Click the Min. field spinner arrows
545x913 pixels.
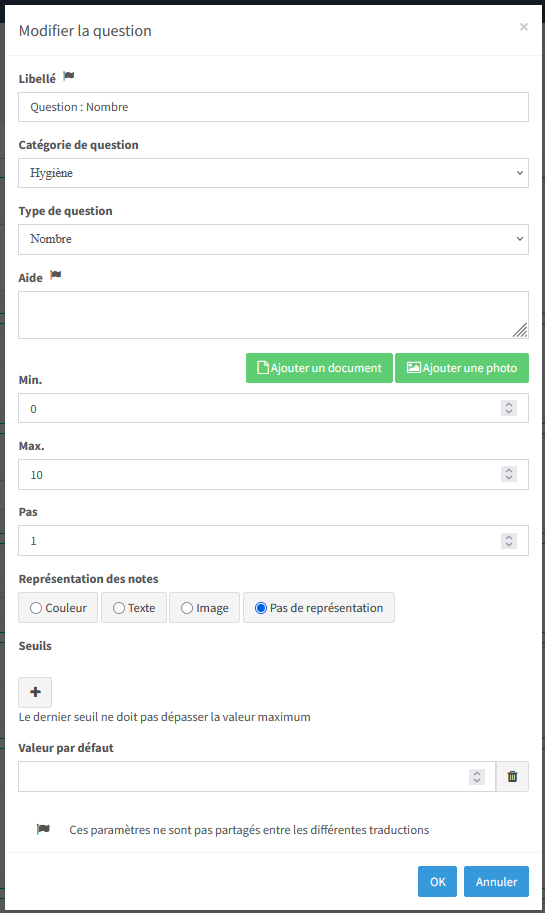tap(509, 408)
